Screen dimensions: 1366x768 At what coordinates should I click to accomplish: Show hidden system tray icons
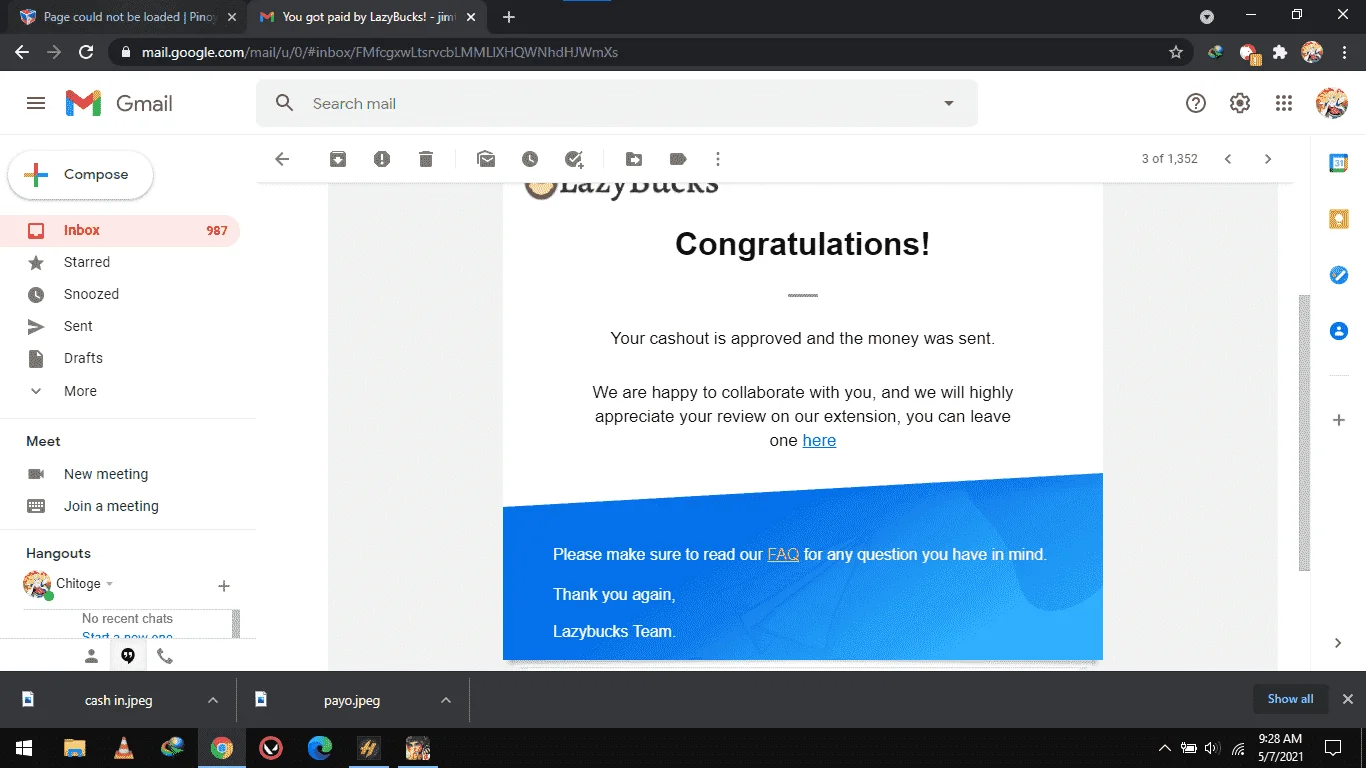(x=1164, y=748)
